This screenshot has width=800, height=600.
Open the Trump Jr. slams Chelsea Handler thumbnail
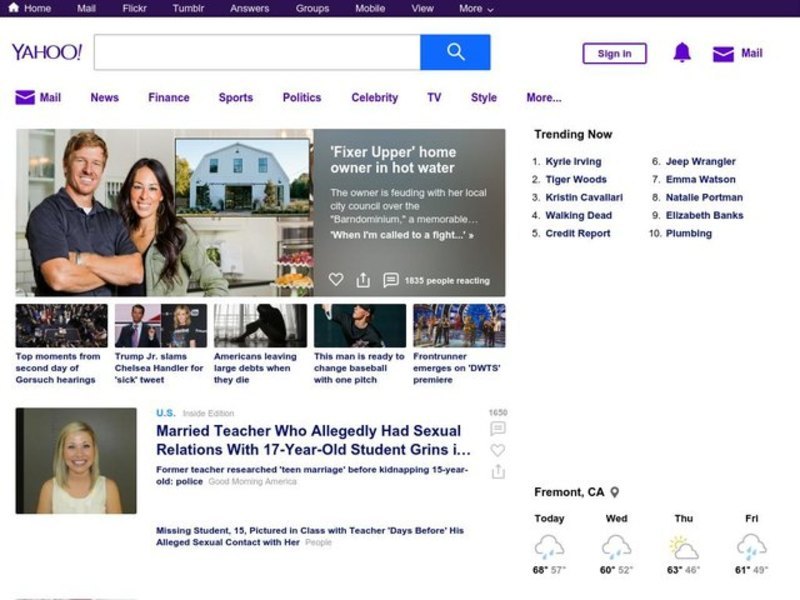(160, 326)
